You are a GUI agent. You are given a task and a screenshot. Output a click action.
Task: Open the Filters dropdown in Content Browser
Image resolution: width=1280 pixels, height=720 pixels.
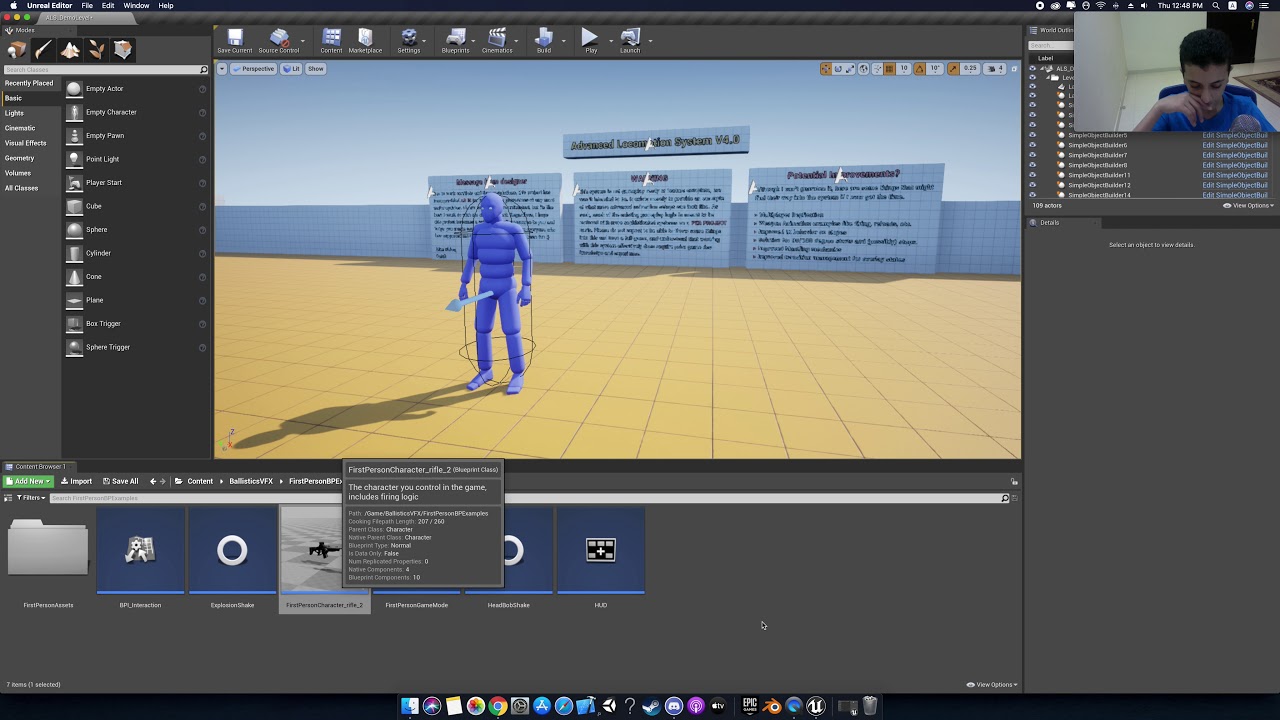pos(31,498)
